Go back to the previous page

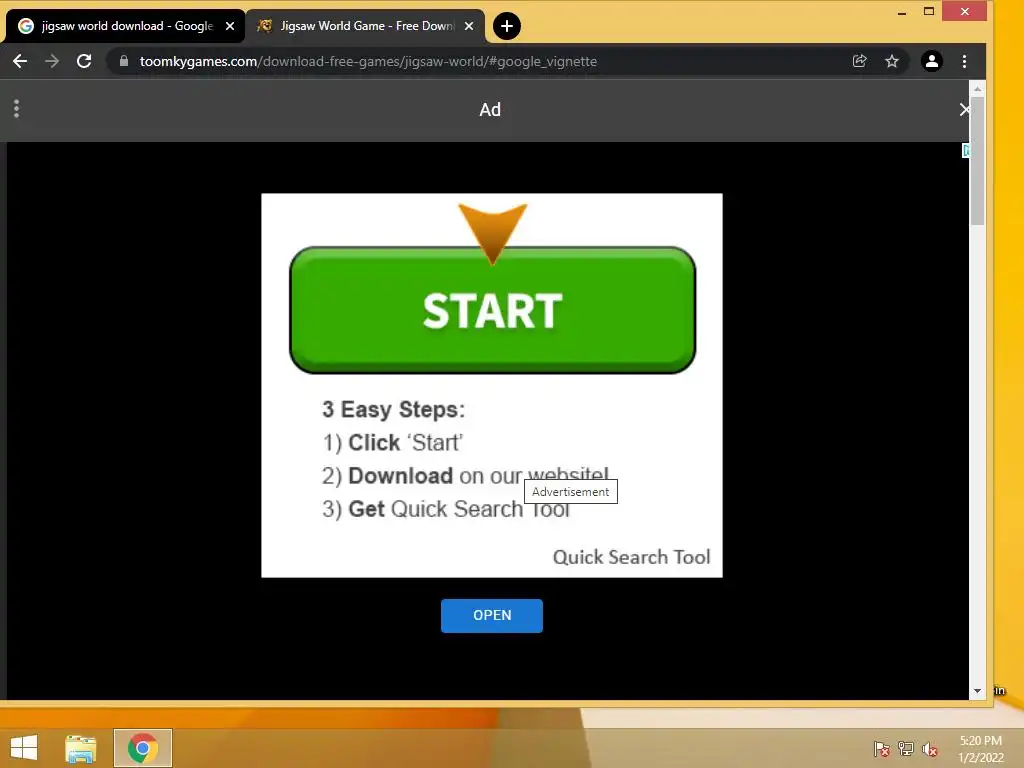coord(20,61)
